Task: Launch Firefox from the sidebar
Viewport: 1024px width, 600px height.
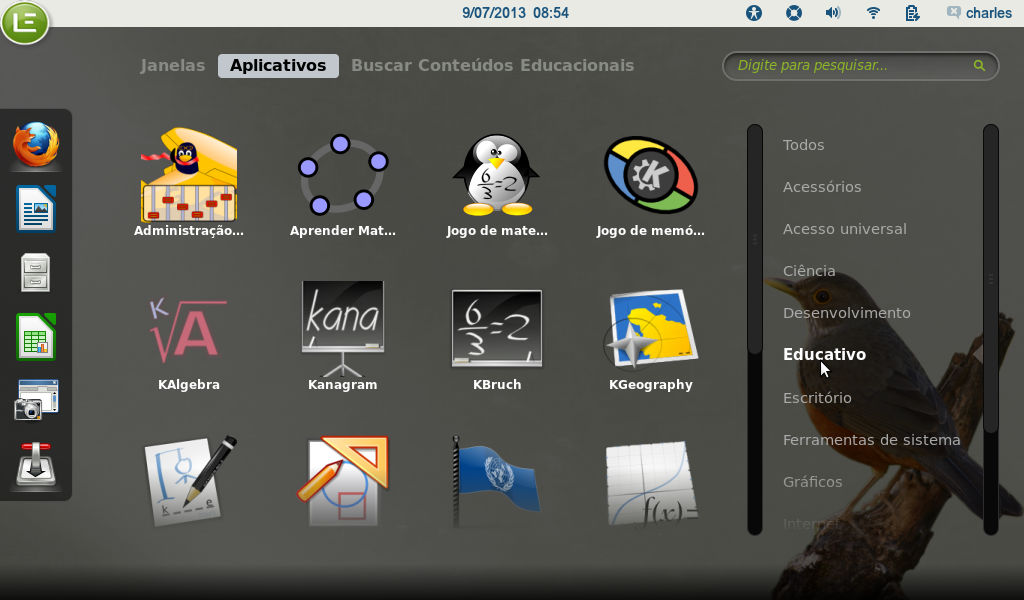Action: (35, 145)
